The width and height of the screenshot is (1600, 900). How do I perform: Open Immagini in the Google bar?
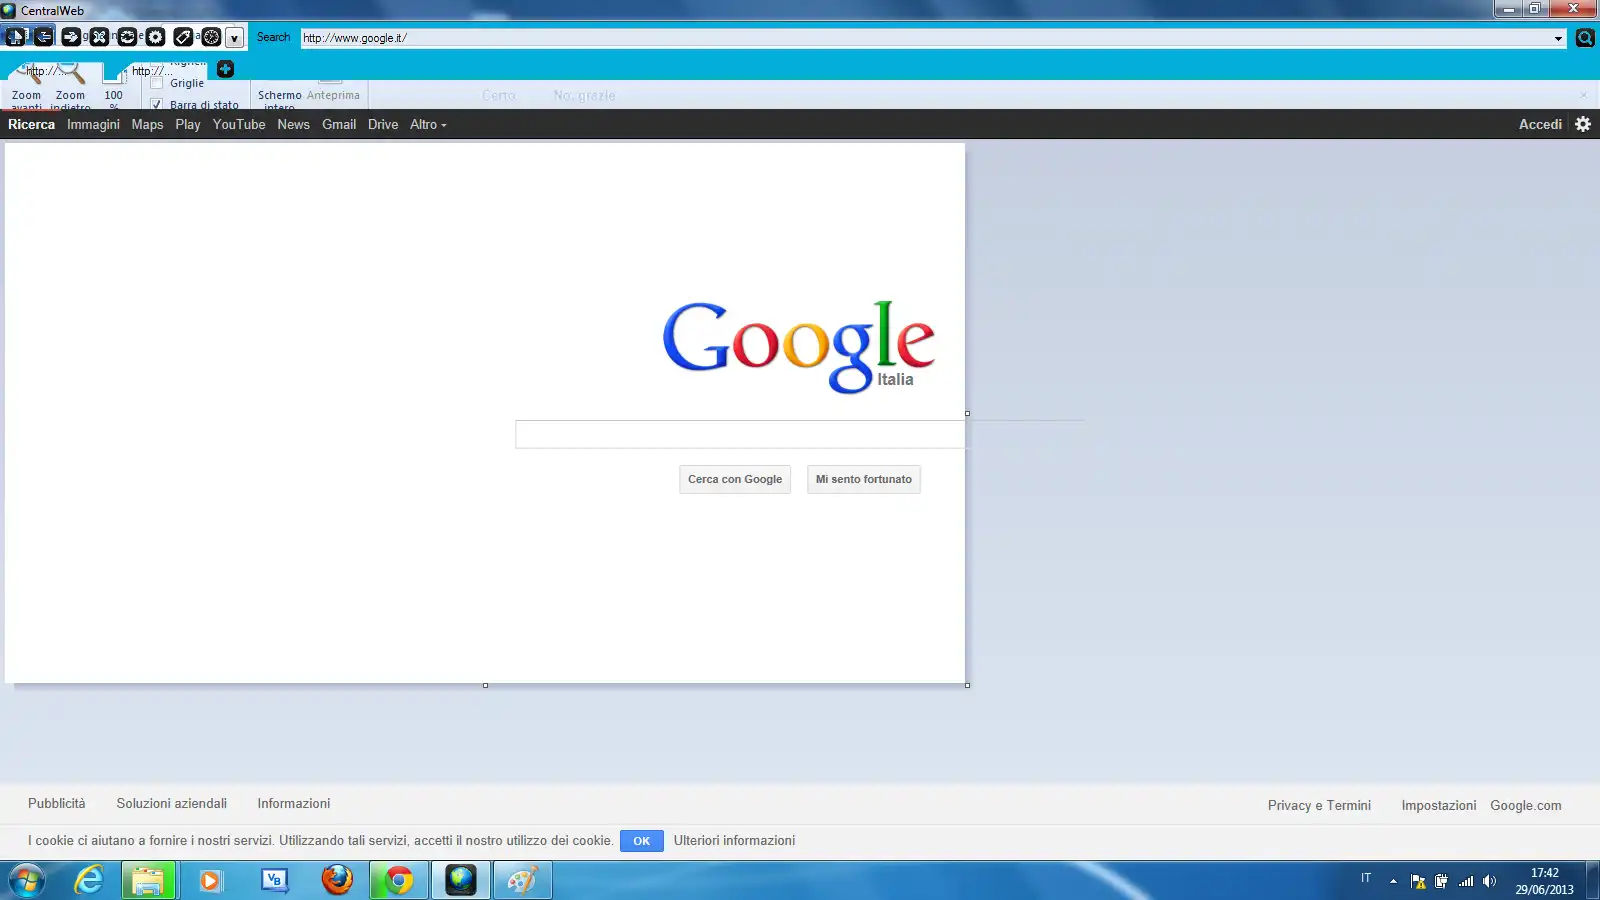click(93, 125)
